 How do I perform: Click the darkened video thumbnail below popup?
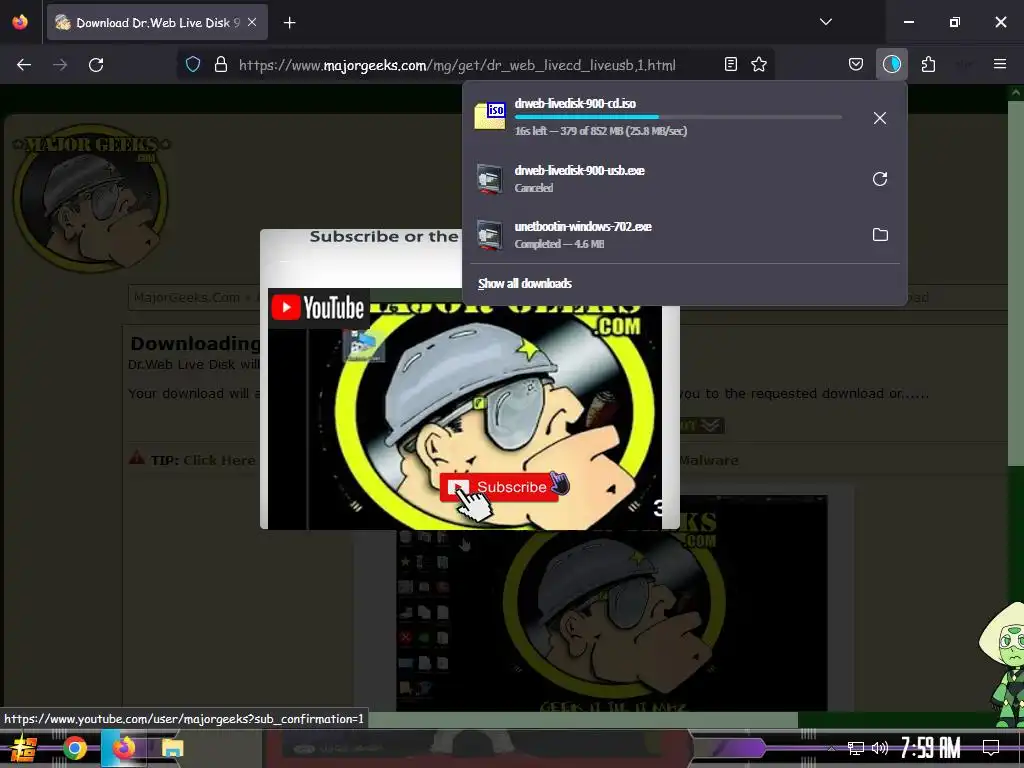(x=612, y=620)
